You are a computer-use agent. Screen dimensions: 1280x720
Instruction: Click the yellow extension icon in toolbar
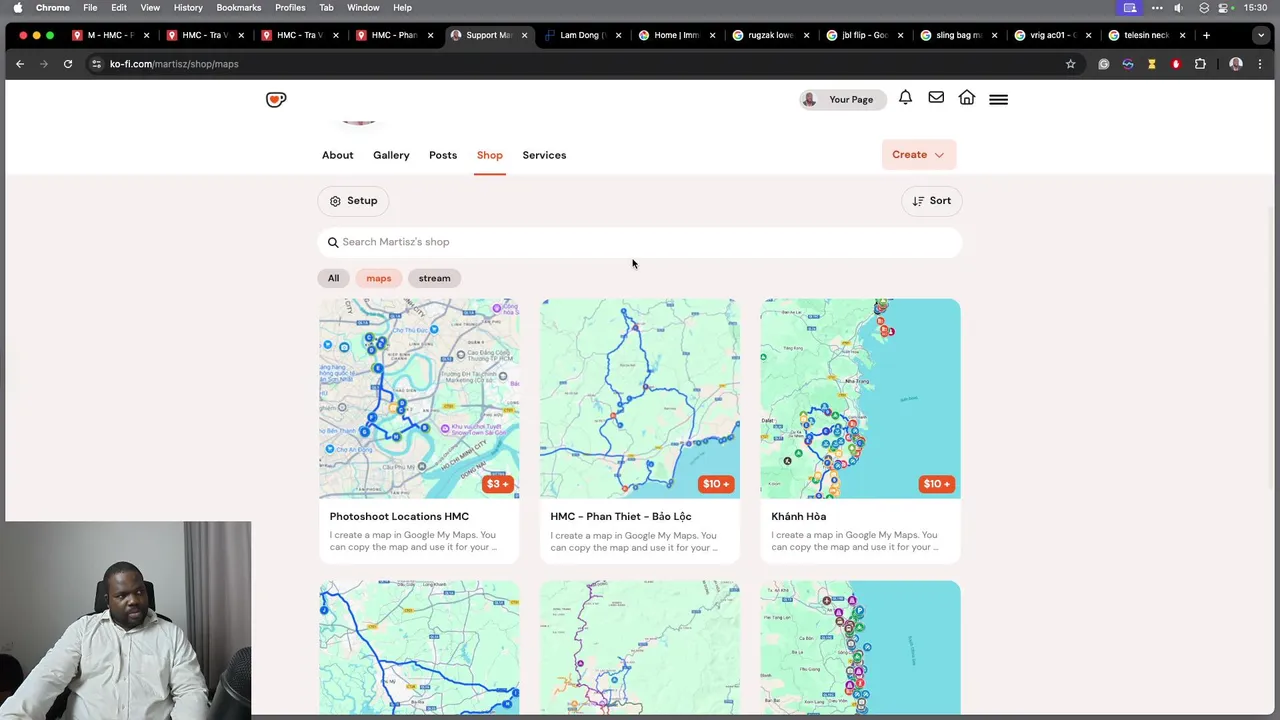point(1152,64)
